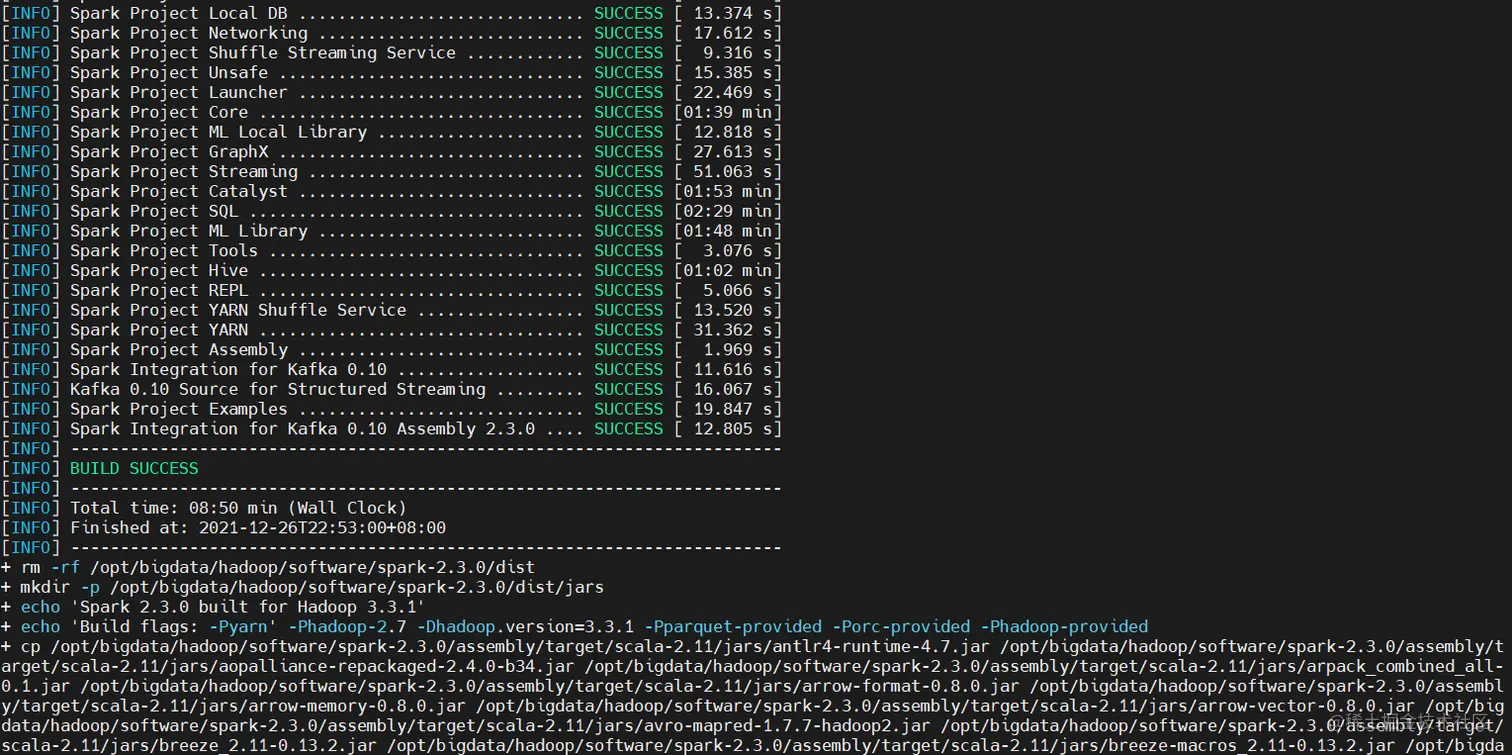Select 'Spark Project Streaming' log text

(x=184, y=172)
